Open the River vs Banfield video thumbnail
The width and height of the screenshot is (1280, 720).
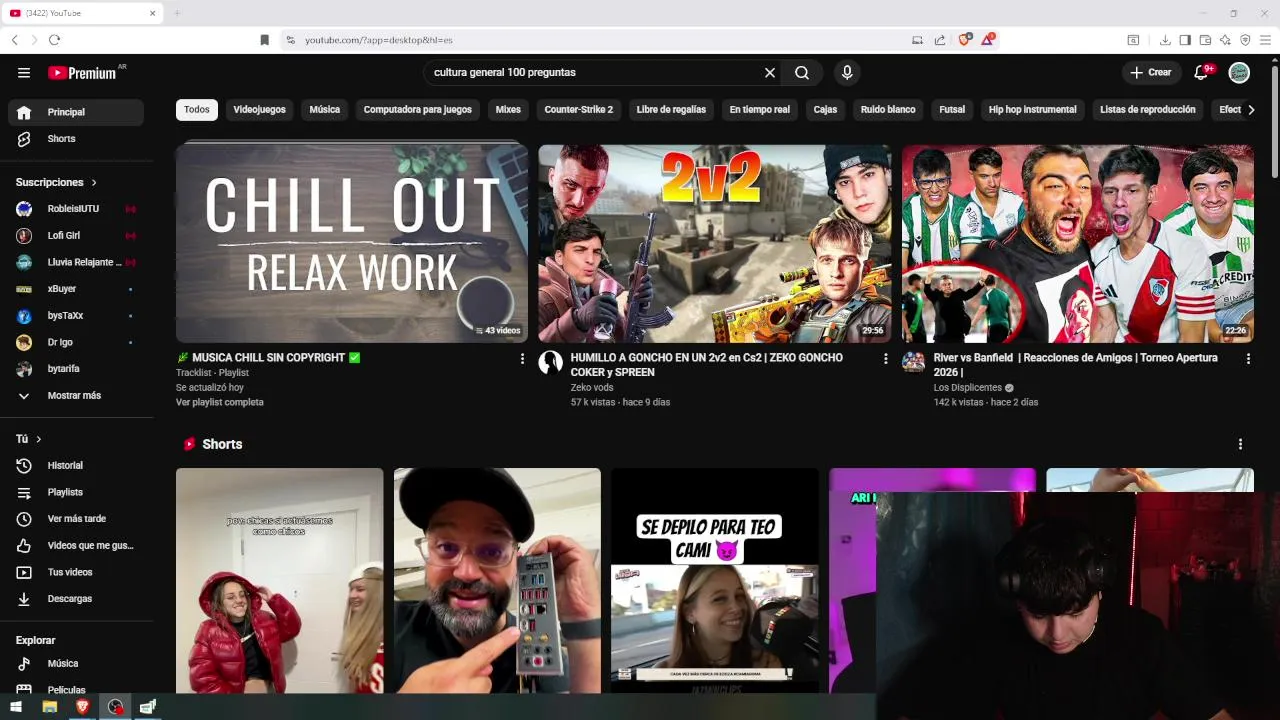[1078, 243]
